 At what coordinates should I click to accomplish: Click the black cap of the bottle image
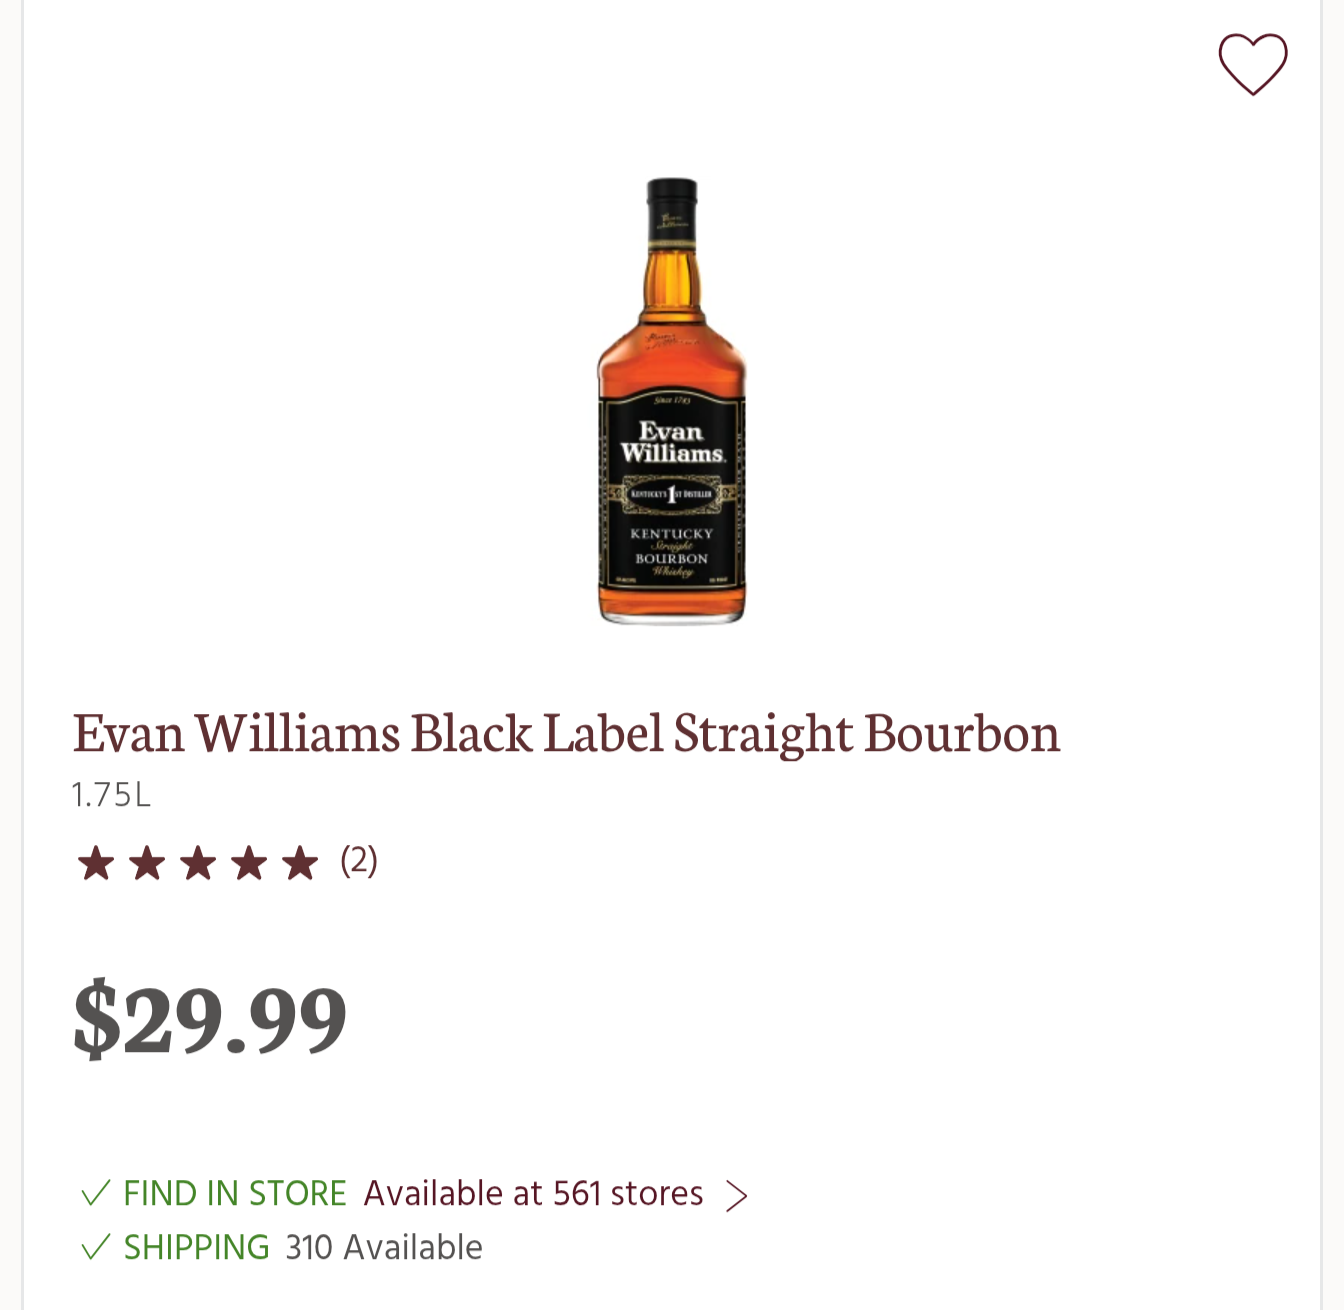click(x=672, y=208)
